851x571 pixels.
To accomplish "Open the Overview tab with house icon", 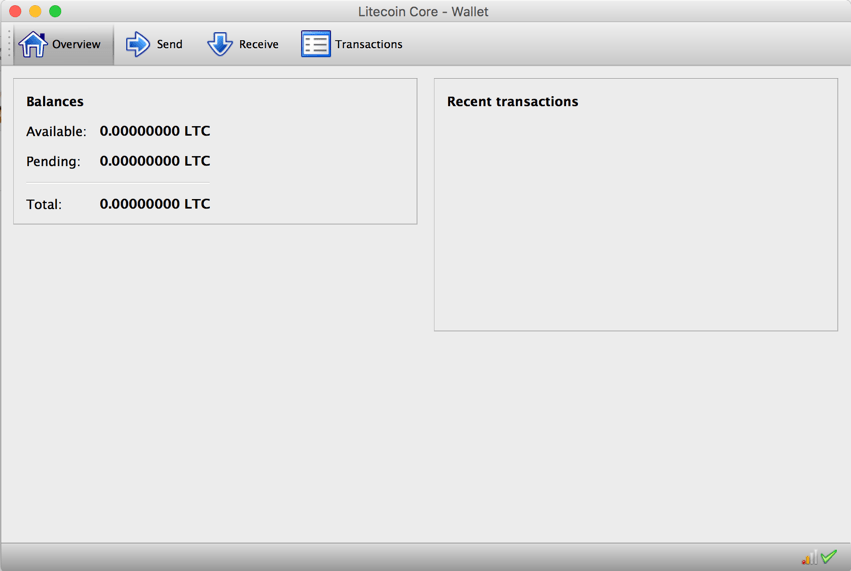I will 63,45.
